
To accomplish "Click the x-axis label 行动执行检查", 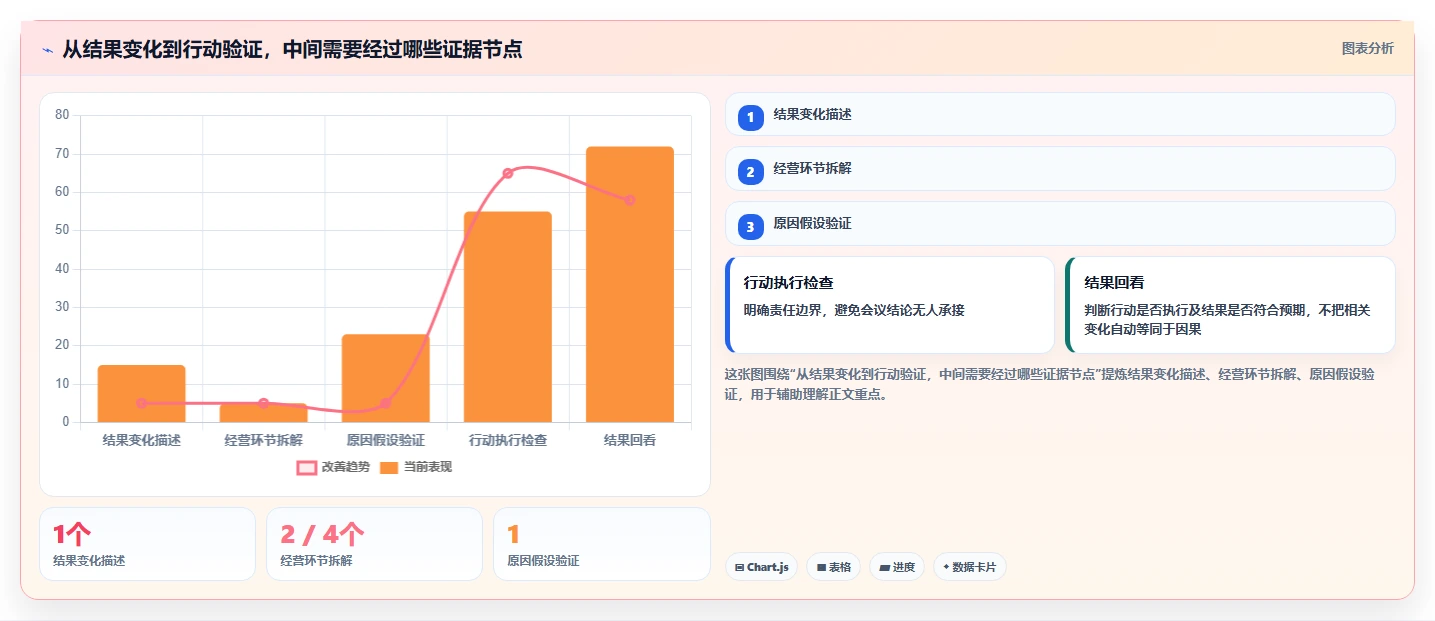I will click(x=508, y=440).
